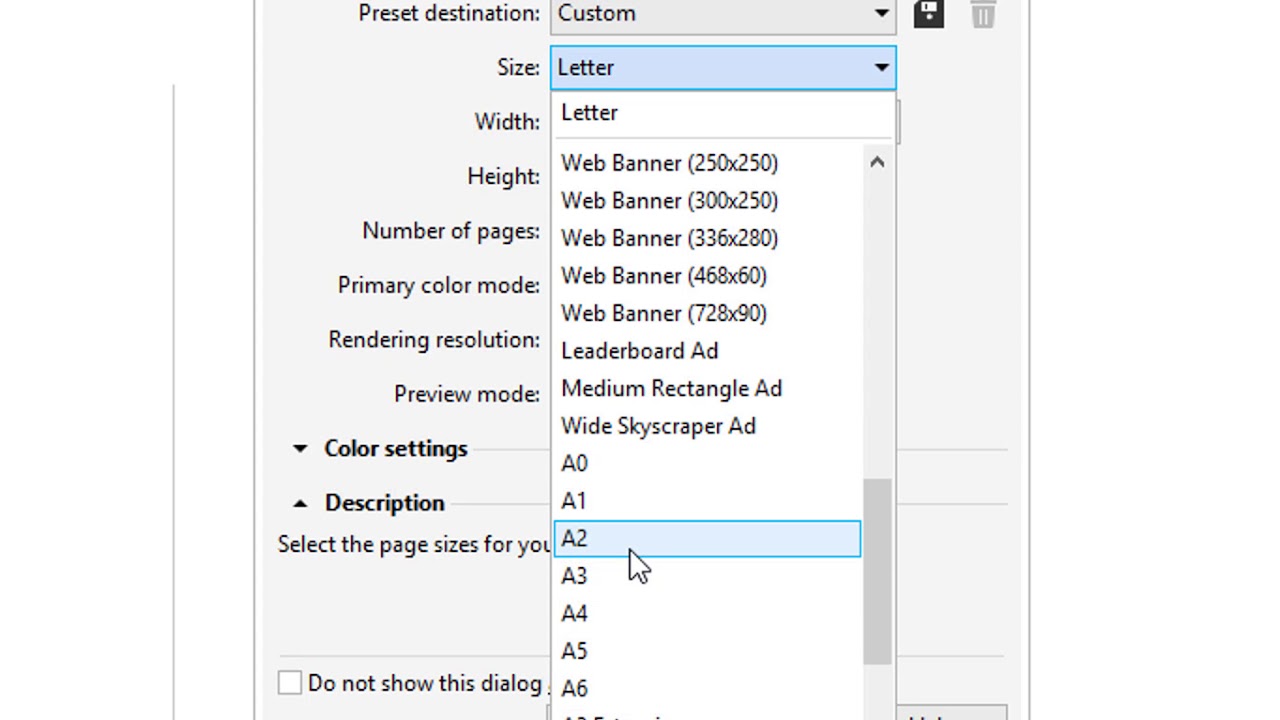Collapse the Size dropdown showing Letter
This screenshot has height=720, width=1280.
tap(723, 67)
